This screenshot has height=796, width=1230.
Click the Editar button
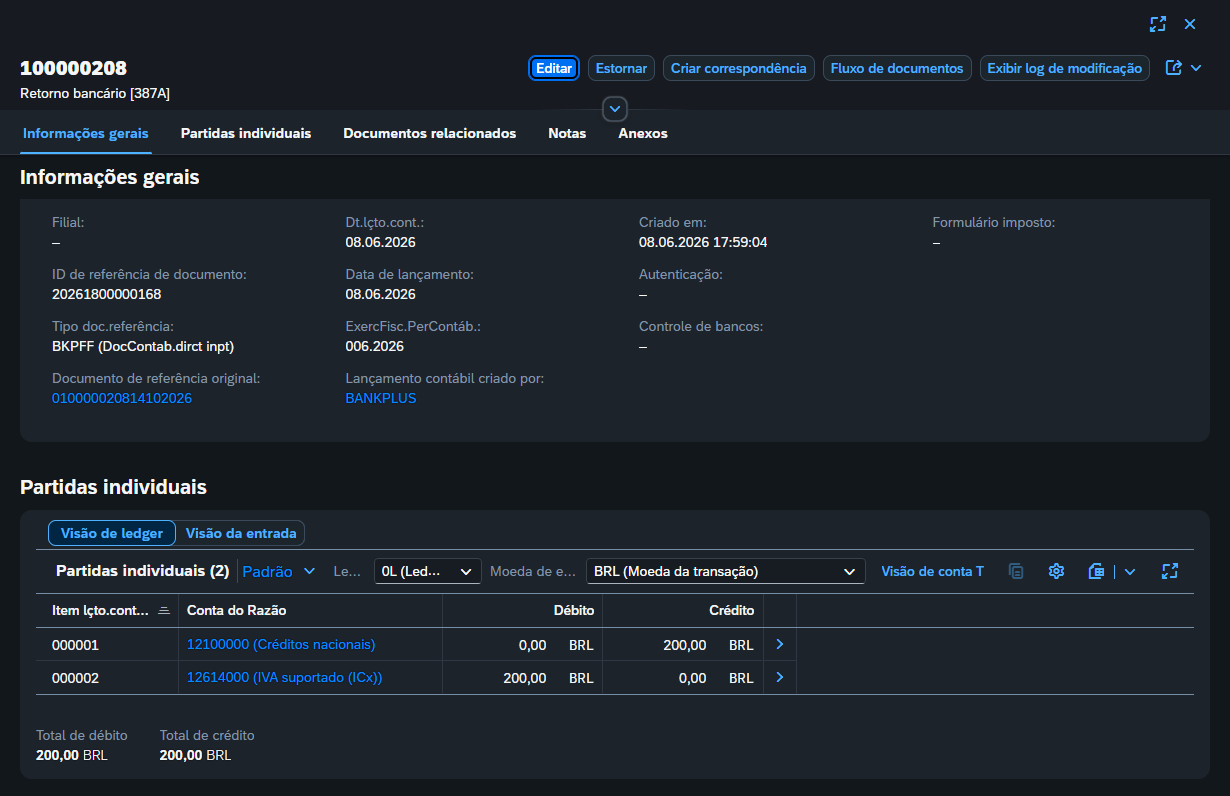tap(554, 68)
